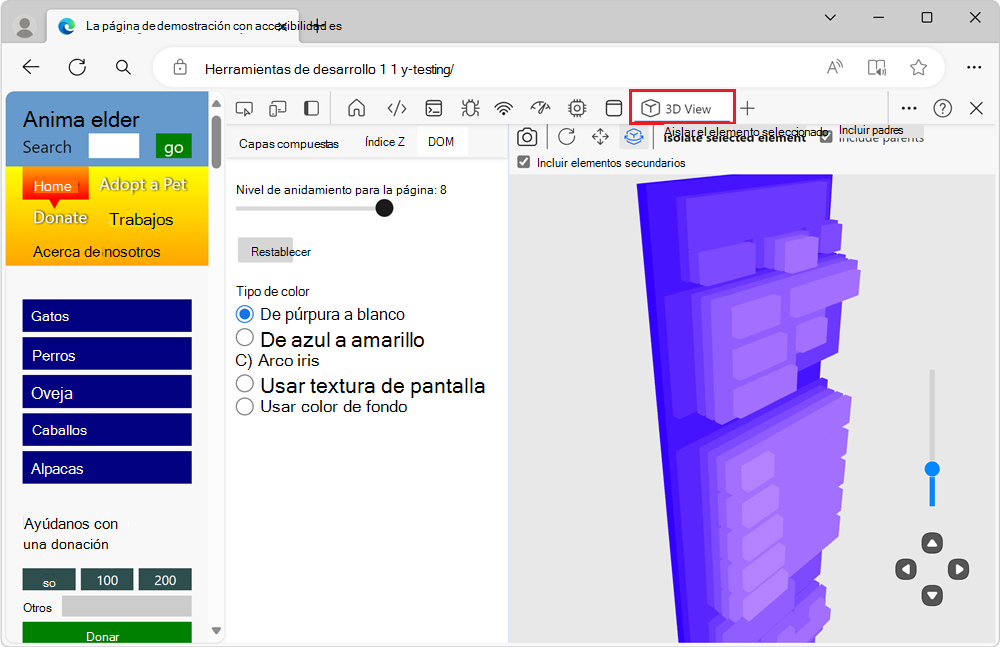Open the browser menu ellipsis dropdown

coord(973,66)
